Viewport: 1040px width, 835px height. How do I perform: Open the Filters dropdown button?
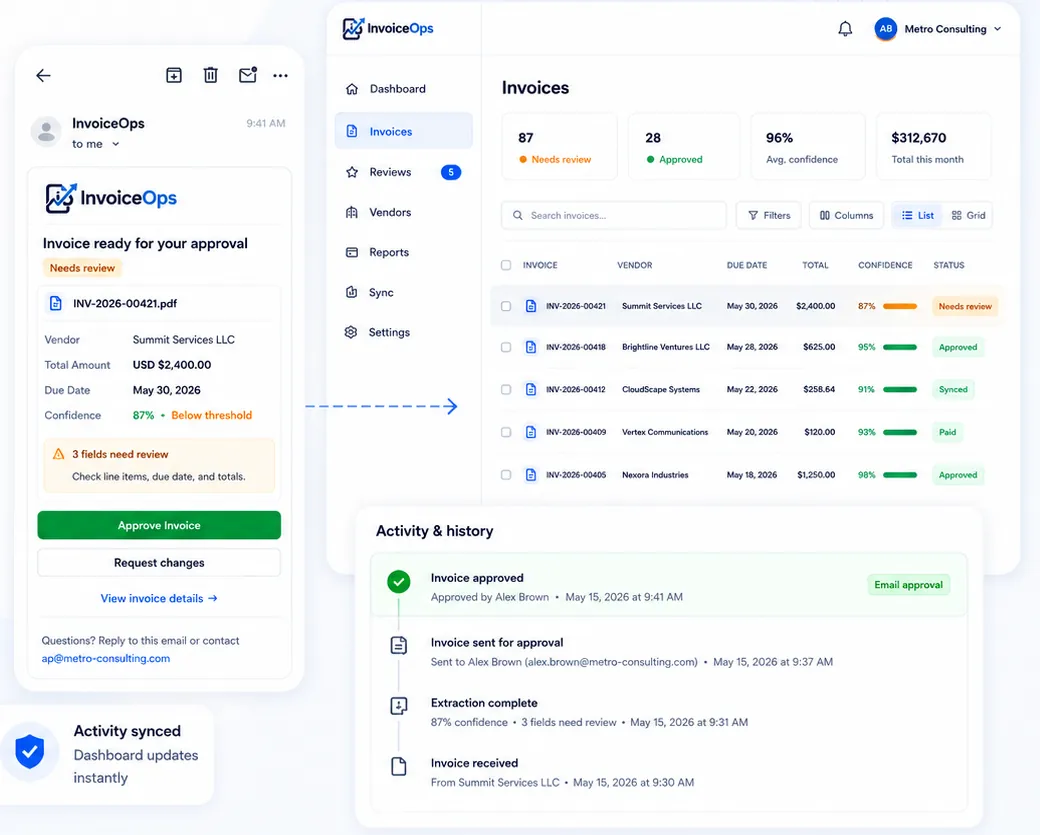769,216
